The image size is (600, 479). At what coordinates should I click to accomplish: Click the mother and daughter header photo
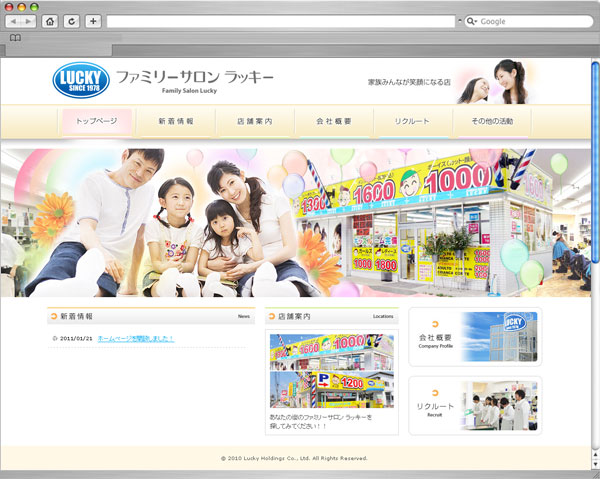coord(494,81)
